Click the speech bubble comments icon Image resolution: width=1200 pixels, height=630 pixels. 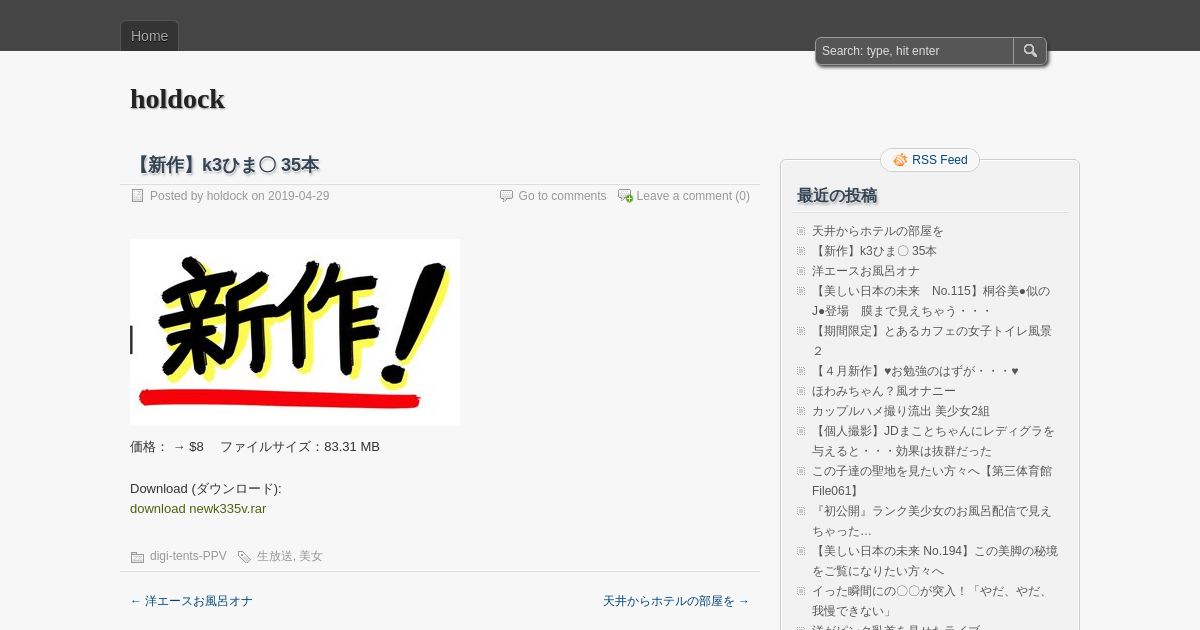pyautogui.click(x=506, y=196)
